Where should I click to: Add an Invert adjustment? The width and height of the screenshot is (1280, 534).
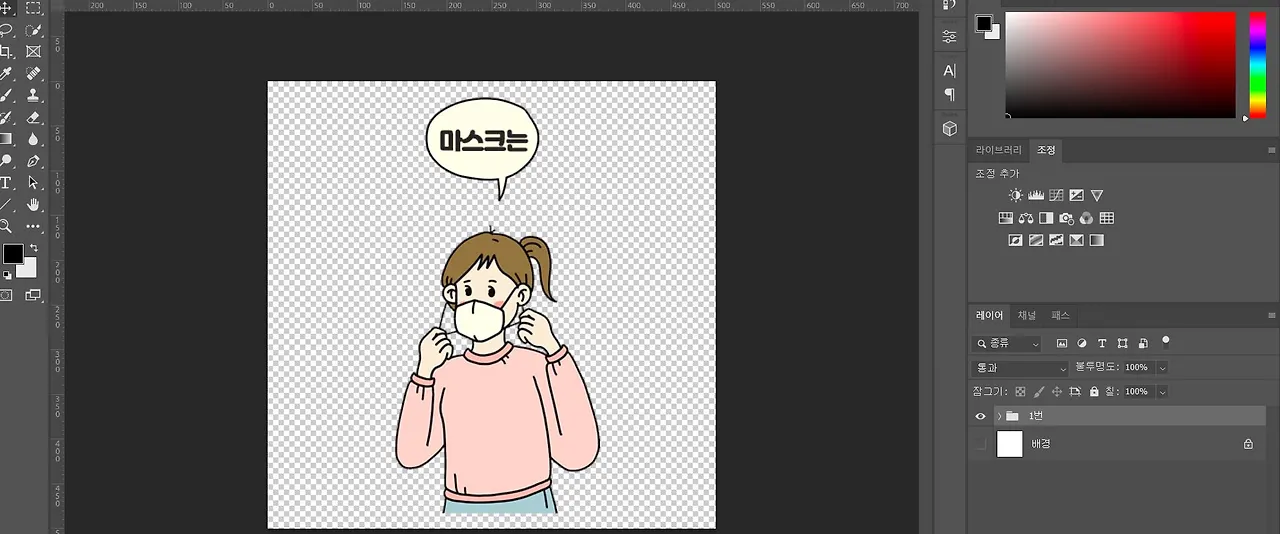(x=1016, y=241)
